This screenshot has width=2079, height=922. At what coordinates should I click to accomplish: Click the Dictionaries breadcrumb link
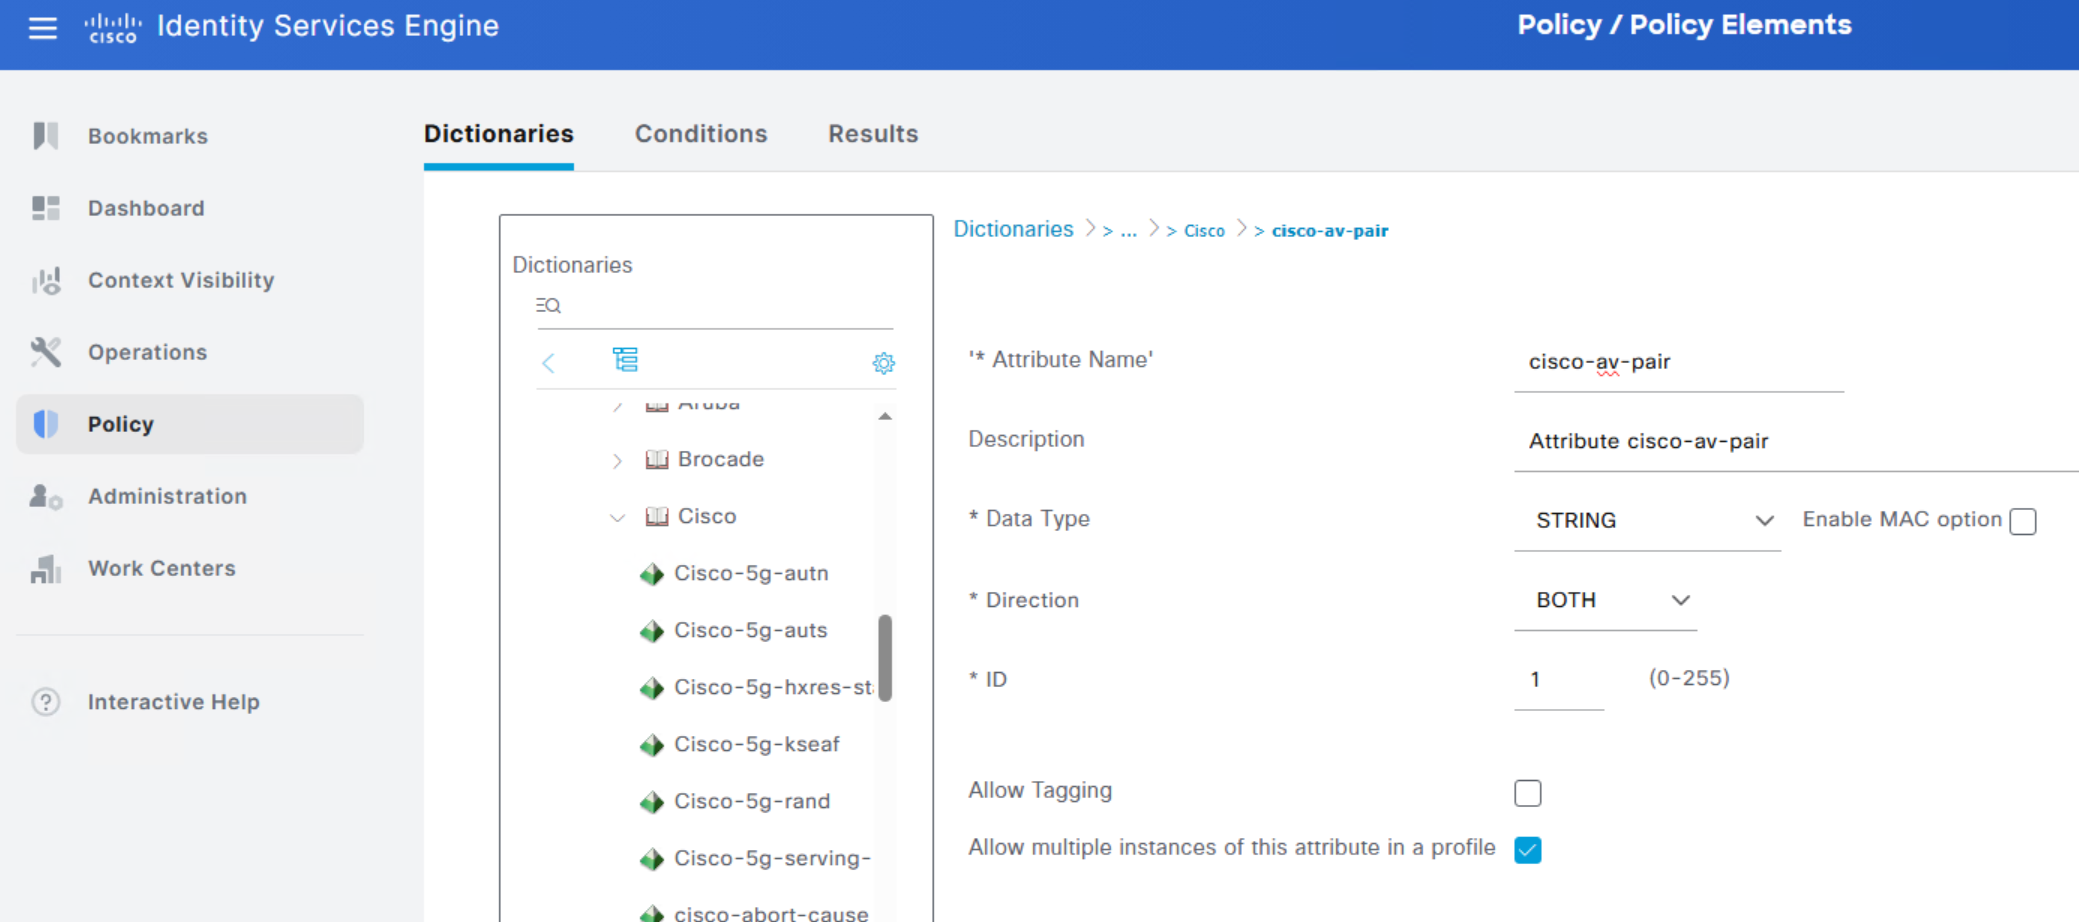[x=1013, y=229]
